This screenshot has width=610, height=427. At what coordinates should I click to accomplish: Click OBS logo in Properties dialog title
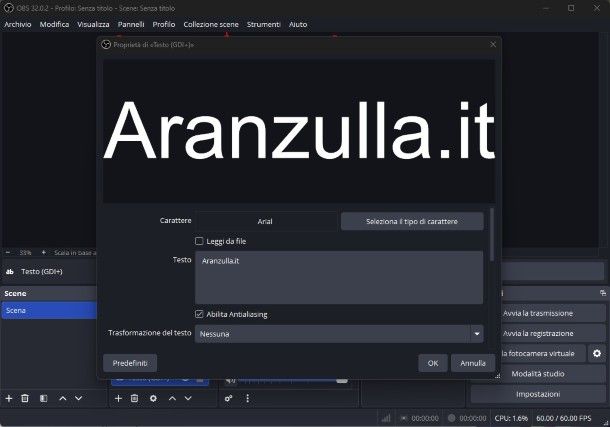click(106, 44)
